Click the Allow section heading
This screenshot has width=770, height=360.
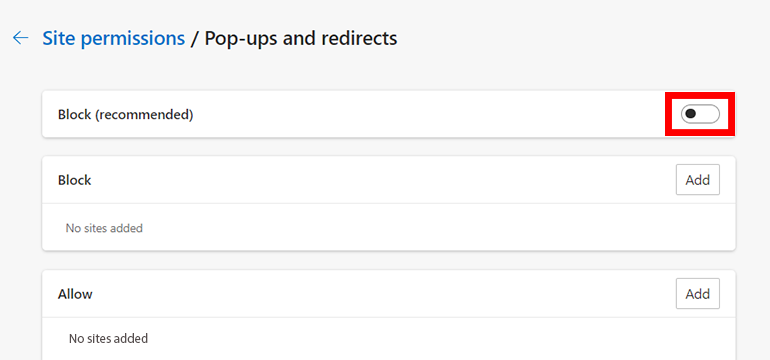coord(75,294)
